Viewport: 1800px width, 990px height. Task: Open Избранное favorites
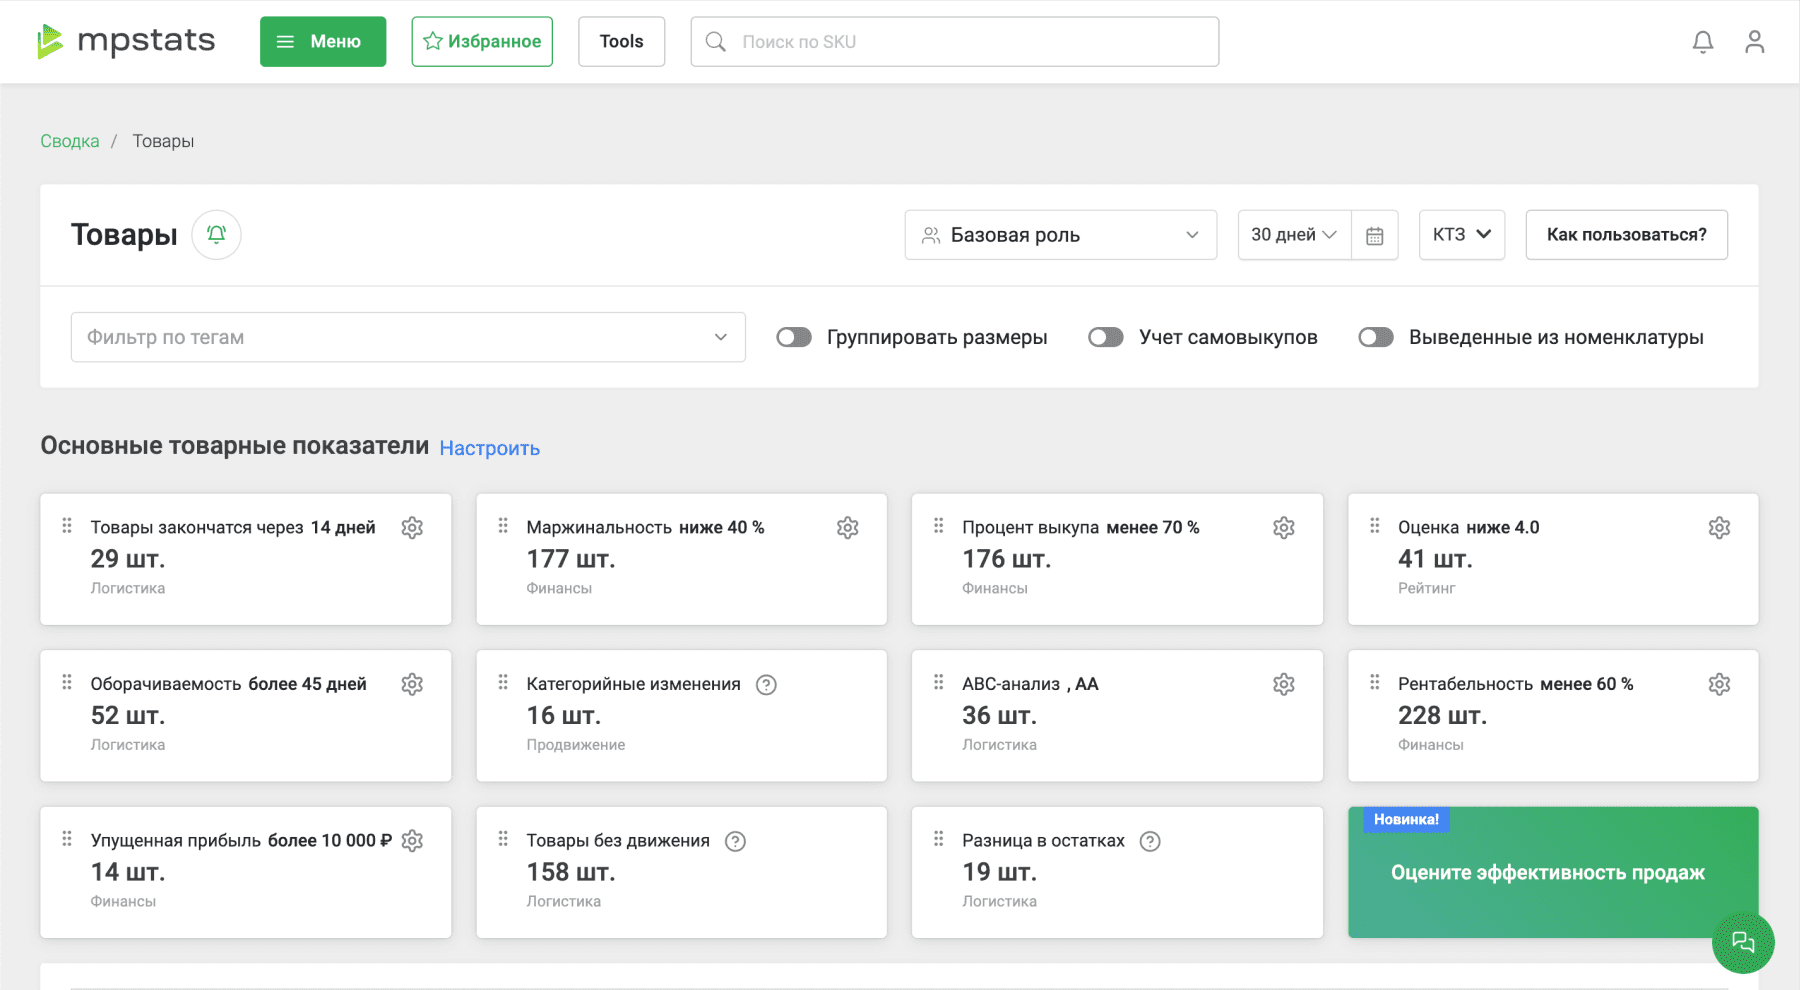[482, 42]
